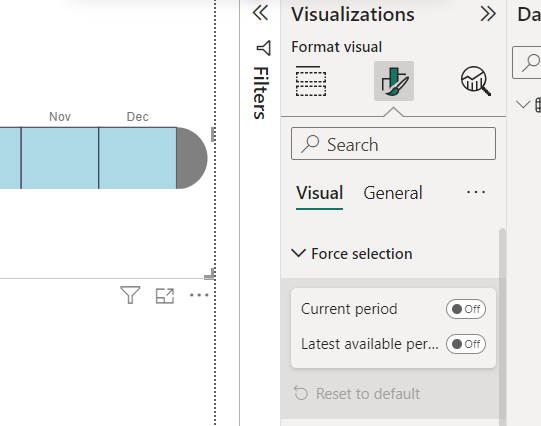Click the Filters megaphone icon
The width and height of the screenshot is (541, 426).
click(x=264, y=48)
